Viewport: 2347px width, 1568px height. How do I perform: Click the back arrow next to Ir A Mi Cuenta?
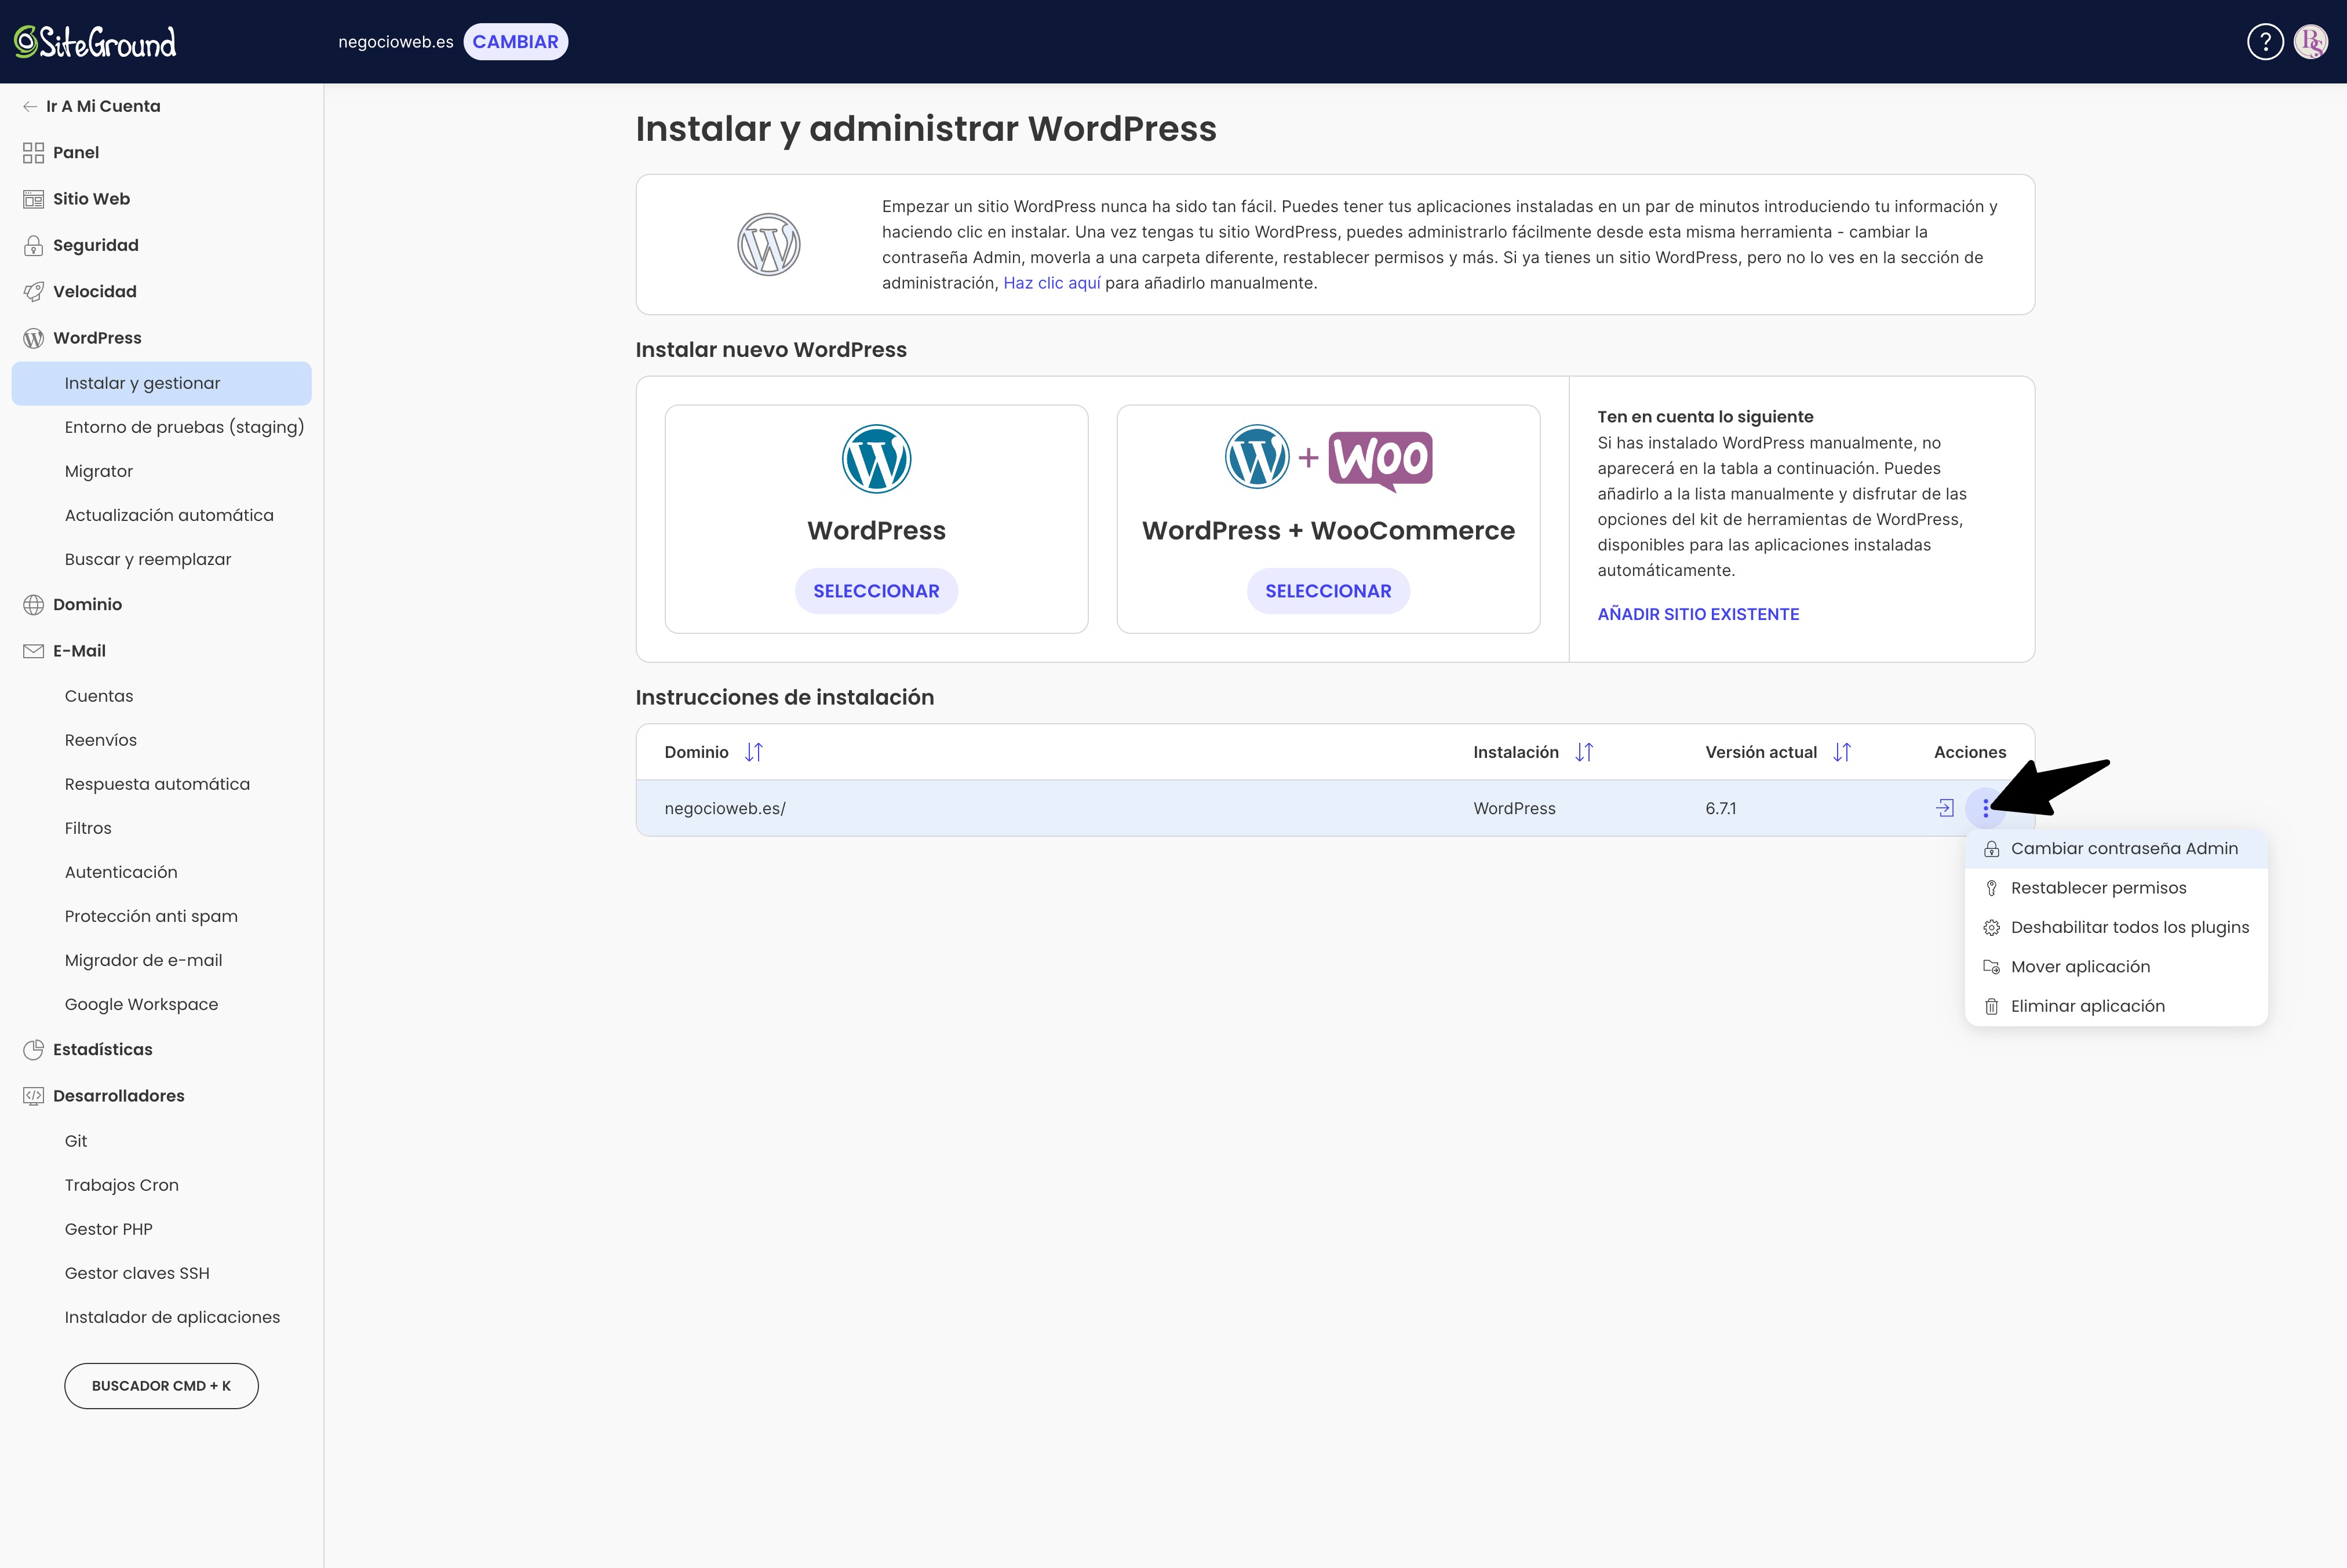point(30,106)
